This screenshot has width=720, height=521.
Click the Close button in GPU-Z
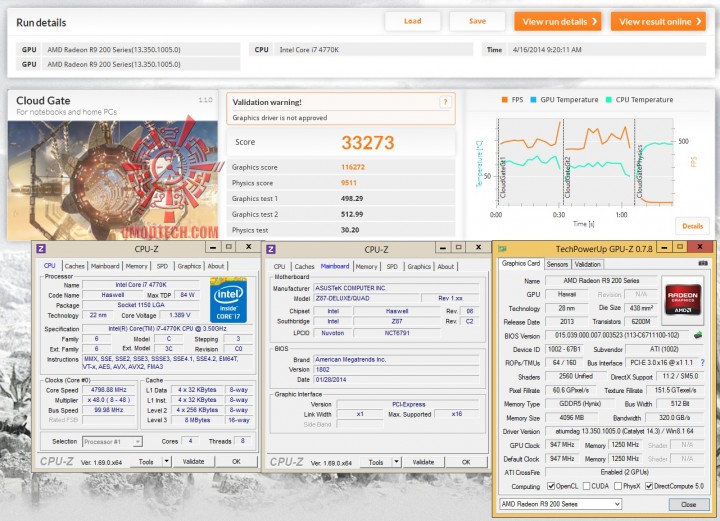[688, 504]
